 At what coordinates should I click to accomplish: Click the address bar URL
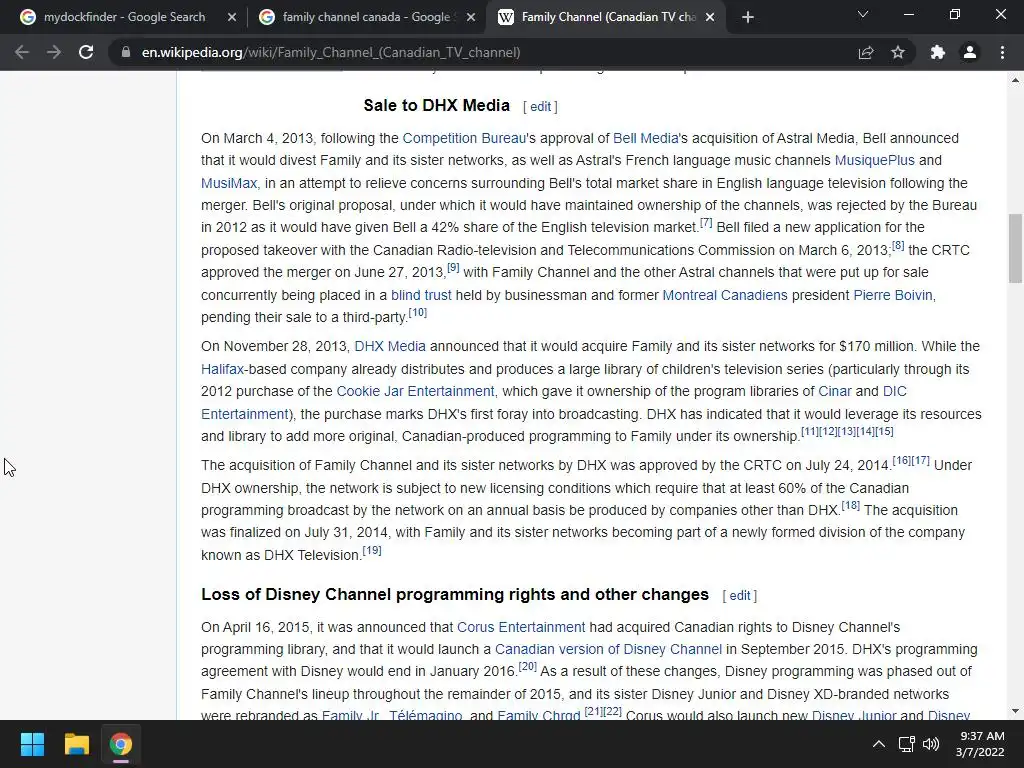click(330, 52)
